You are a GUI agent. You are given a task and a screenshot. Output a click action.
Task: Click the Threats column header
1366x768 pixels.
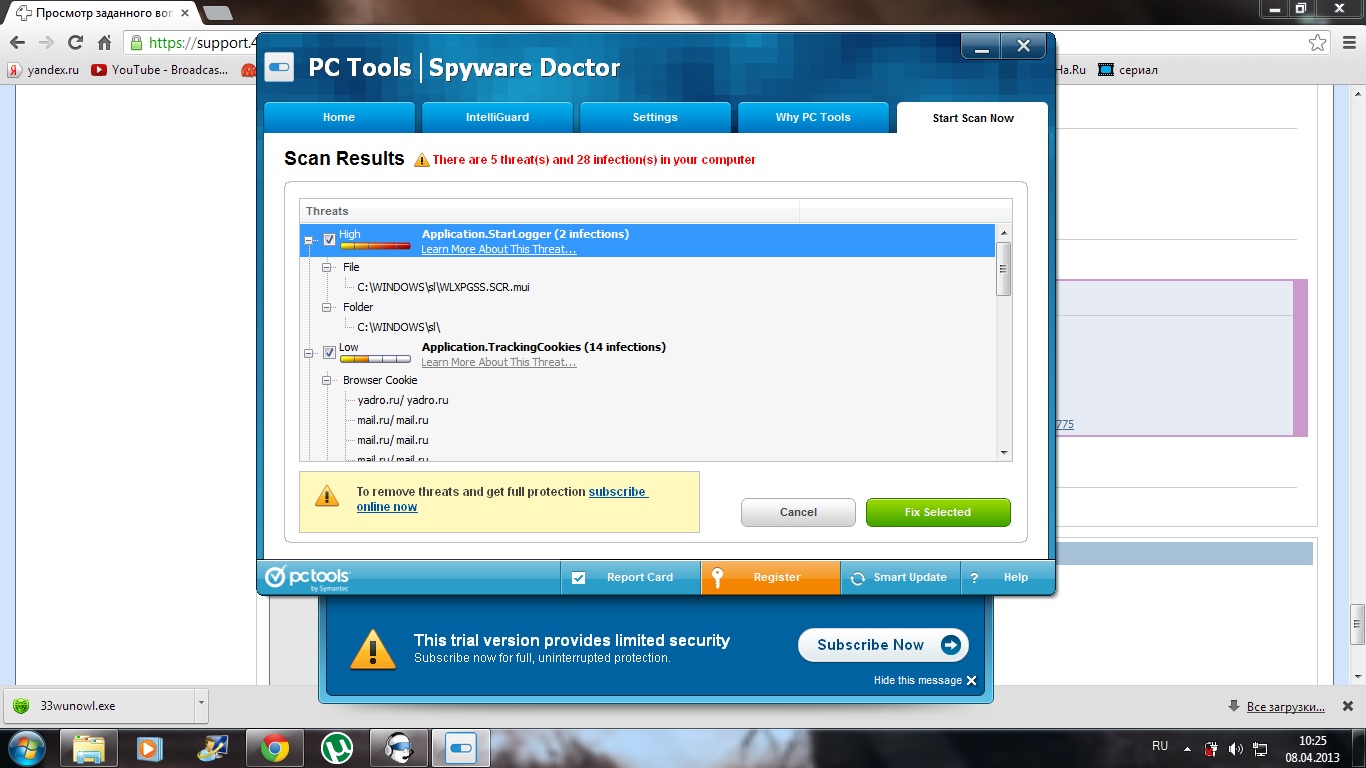[550, 211]
